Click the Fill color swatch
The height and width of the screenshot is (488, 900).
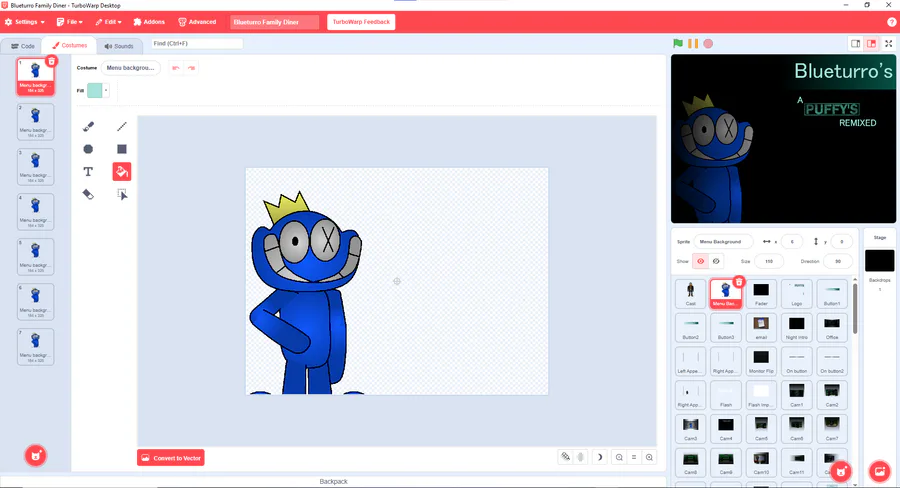(95, 90)
